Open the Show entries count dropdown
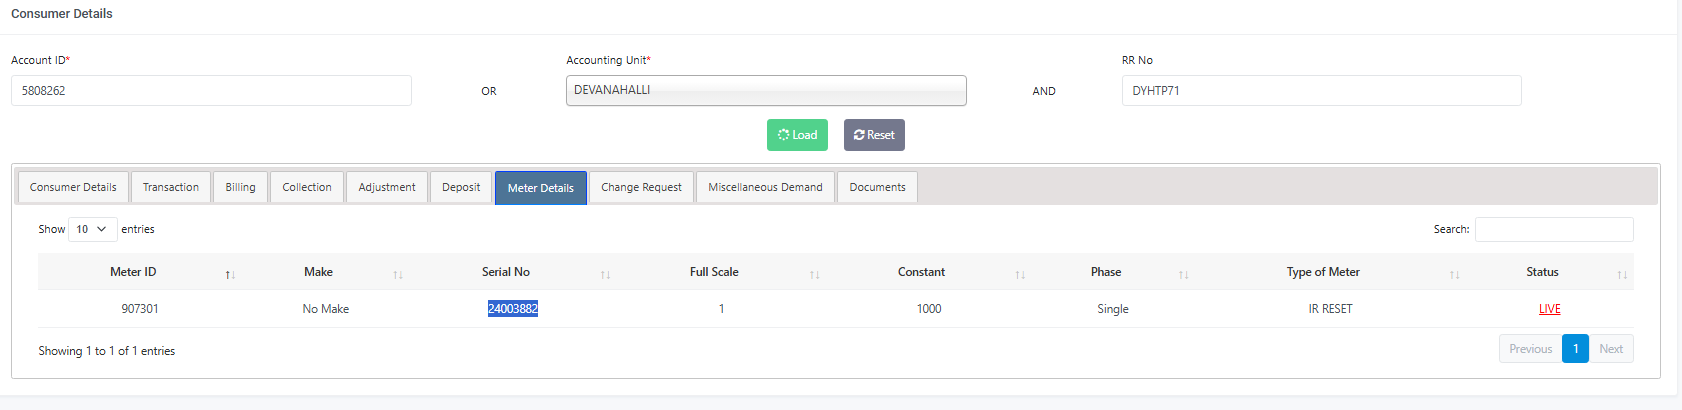This screenshot has height=410, width=1682. pyautogui.click(x=92, y=229)
